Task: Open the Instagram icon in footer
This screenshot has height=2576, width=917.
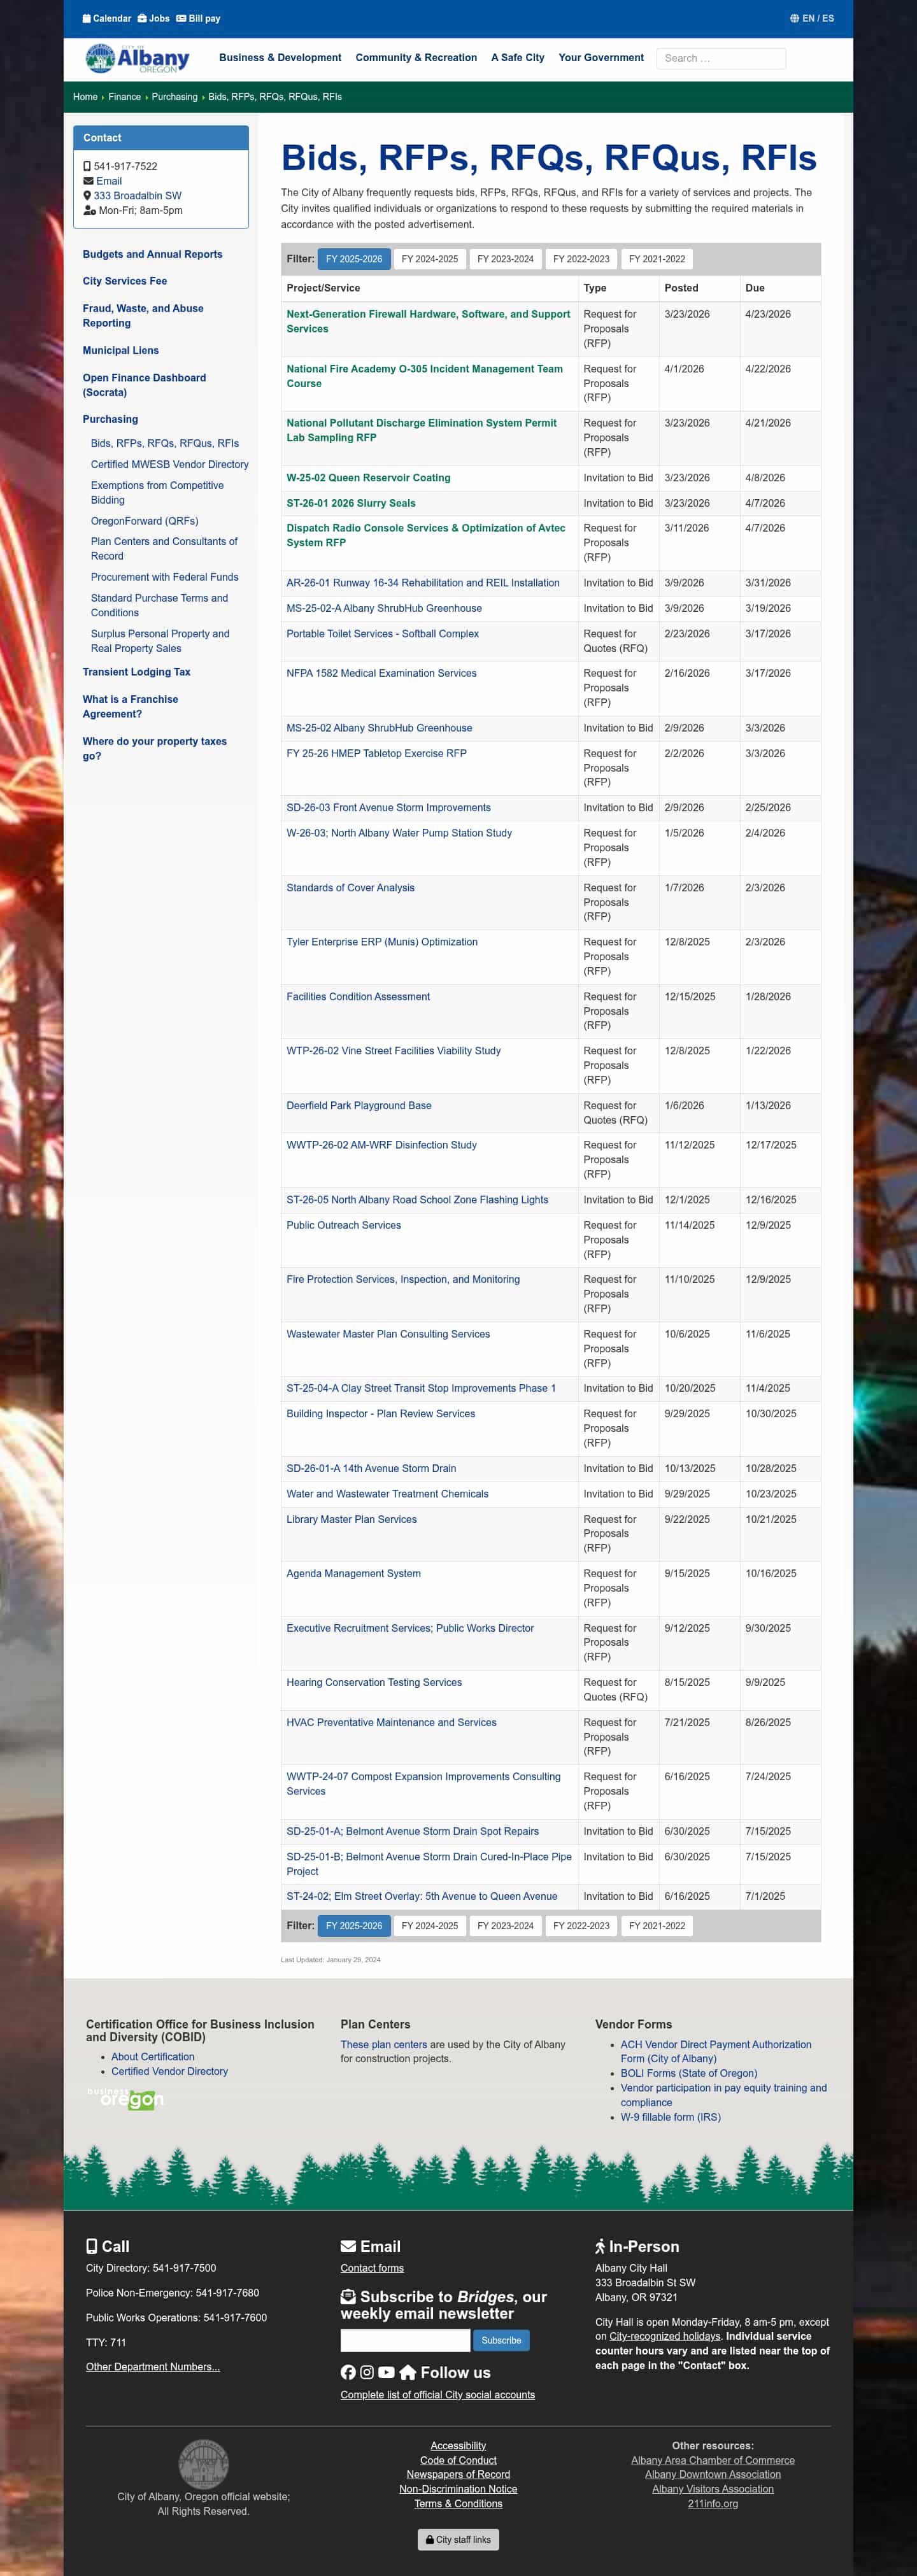Action: point(367,2372)
